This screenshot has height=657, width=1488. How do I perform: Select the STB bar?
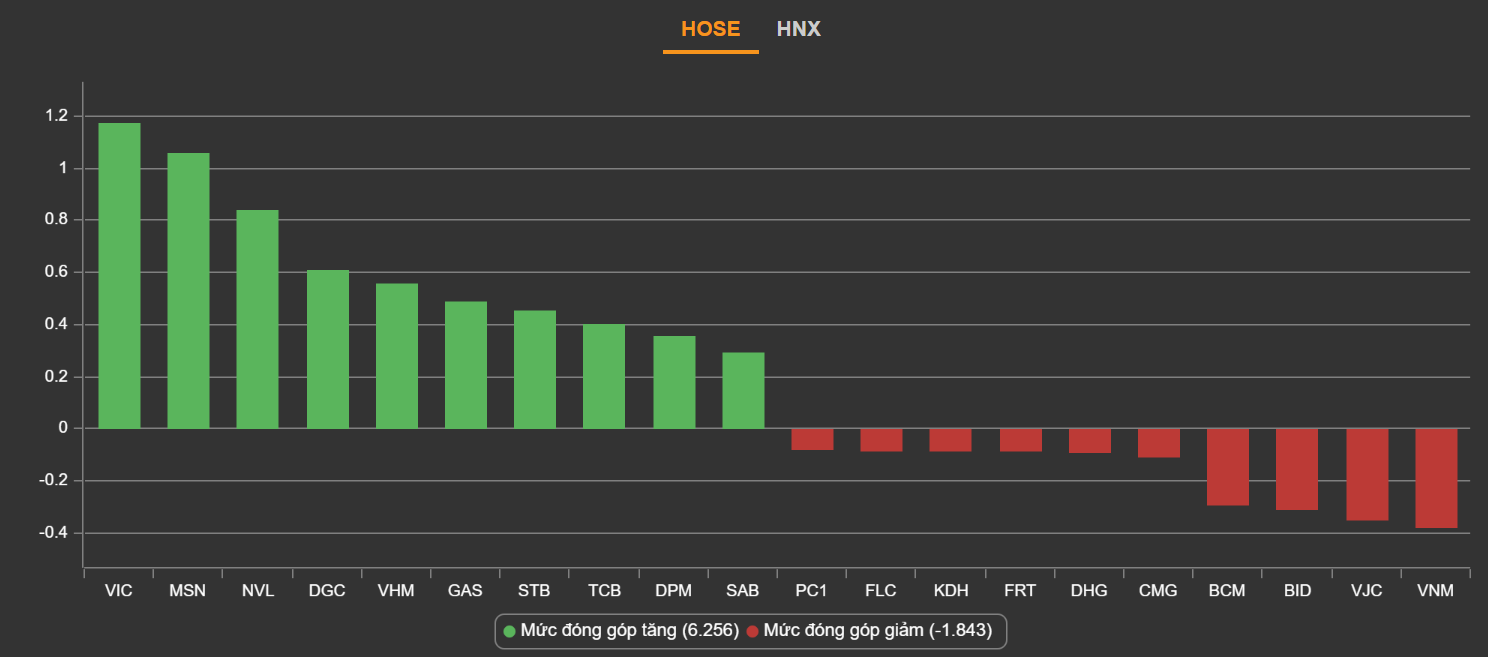click(x=534, y=369)
